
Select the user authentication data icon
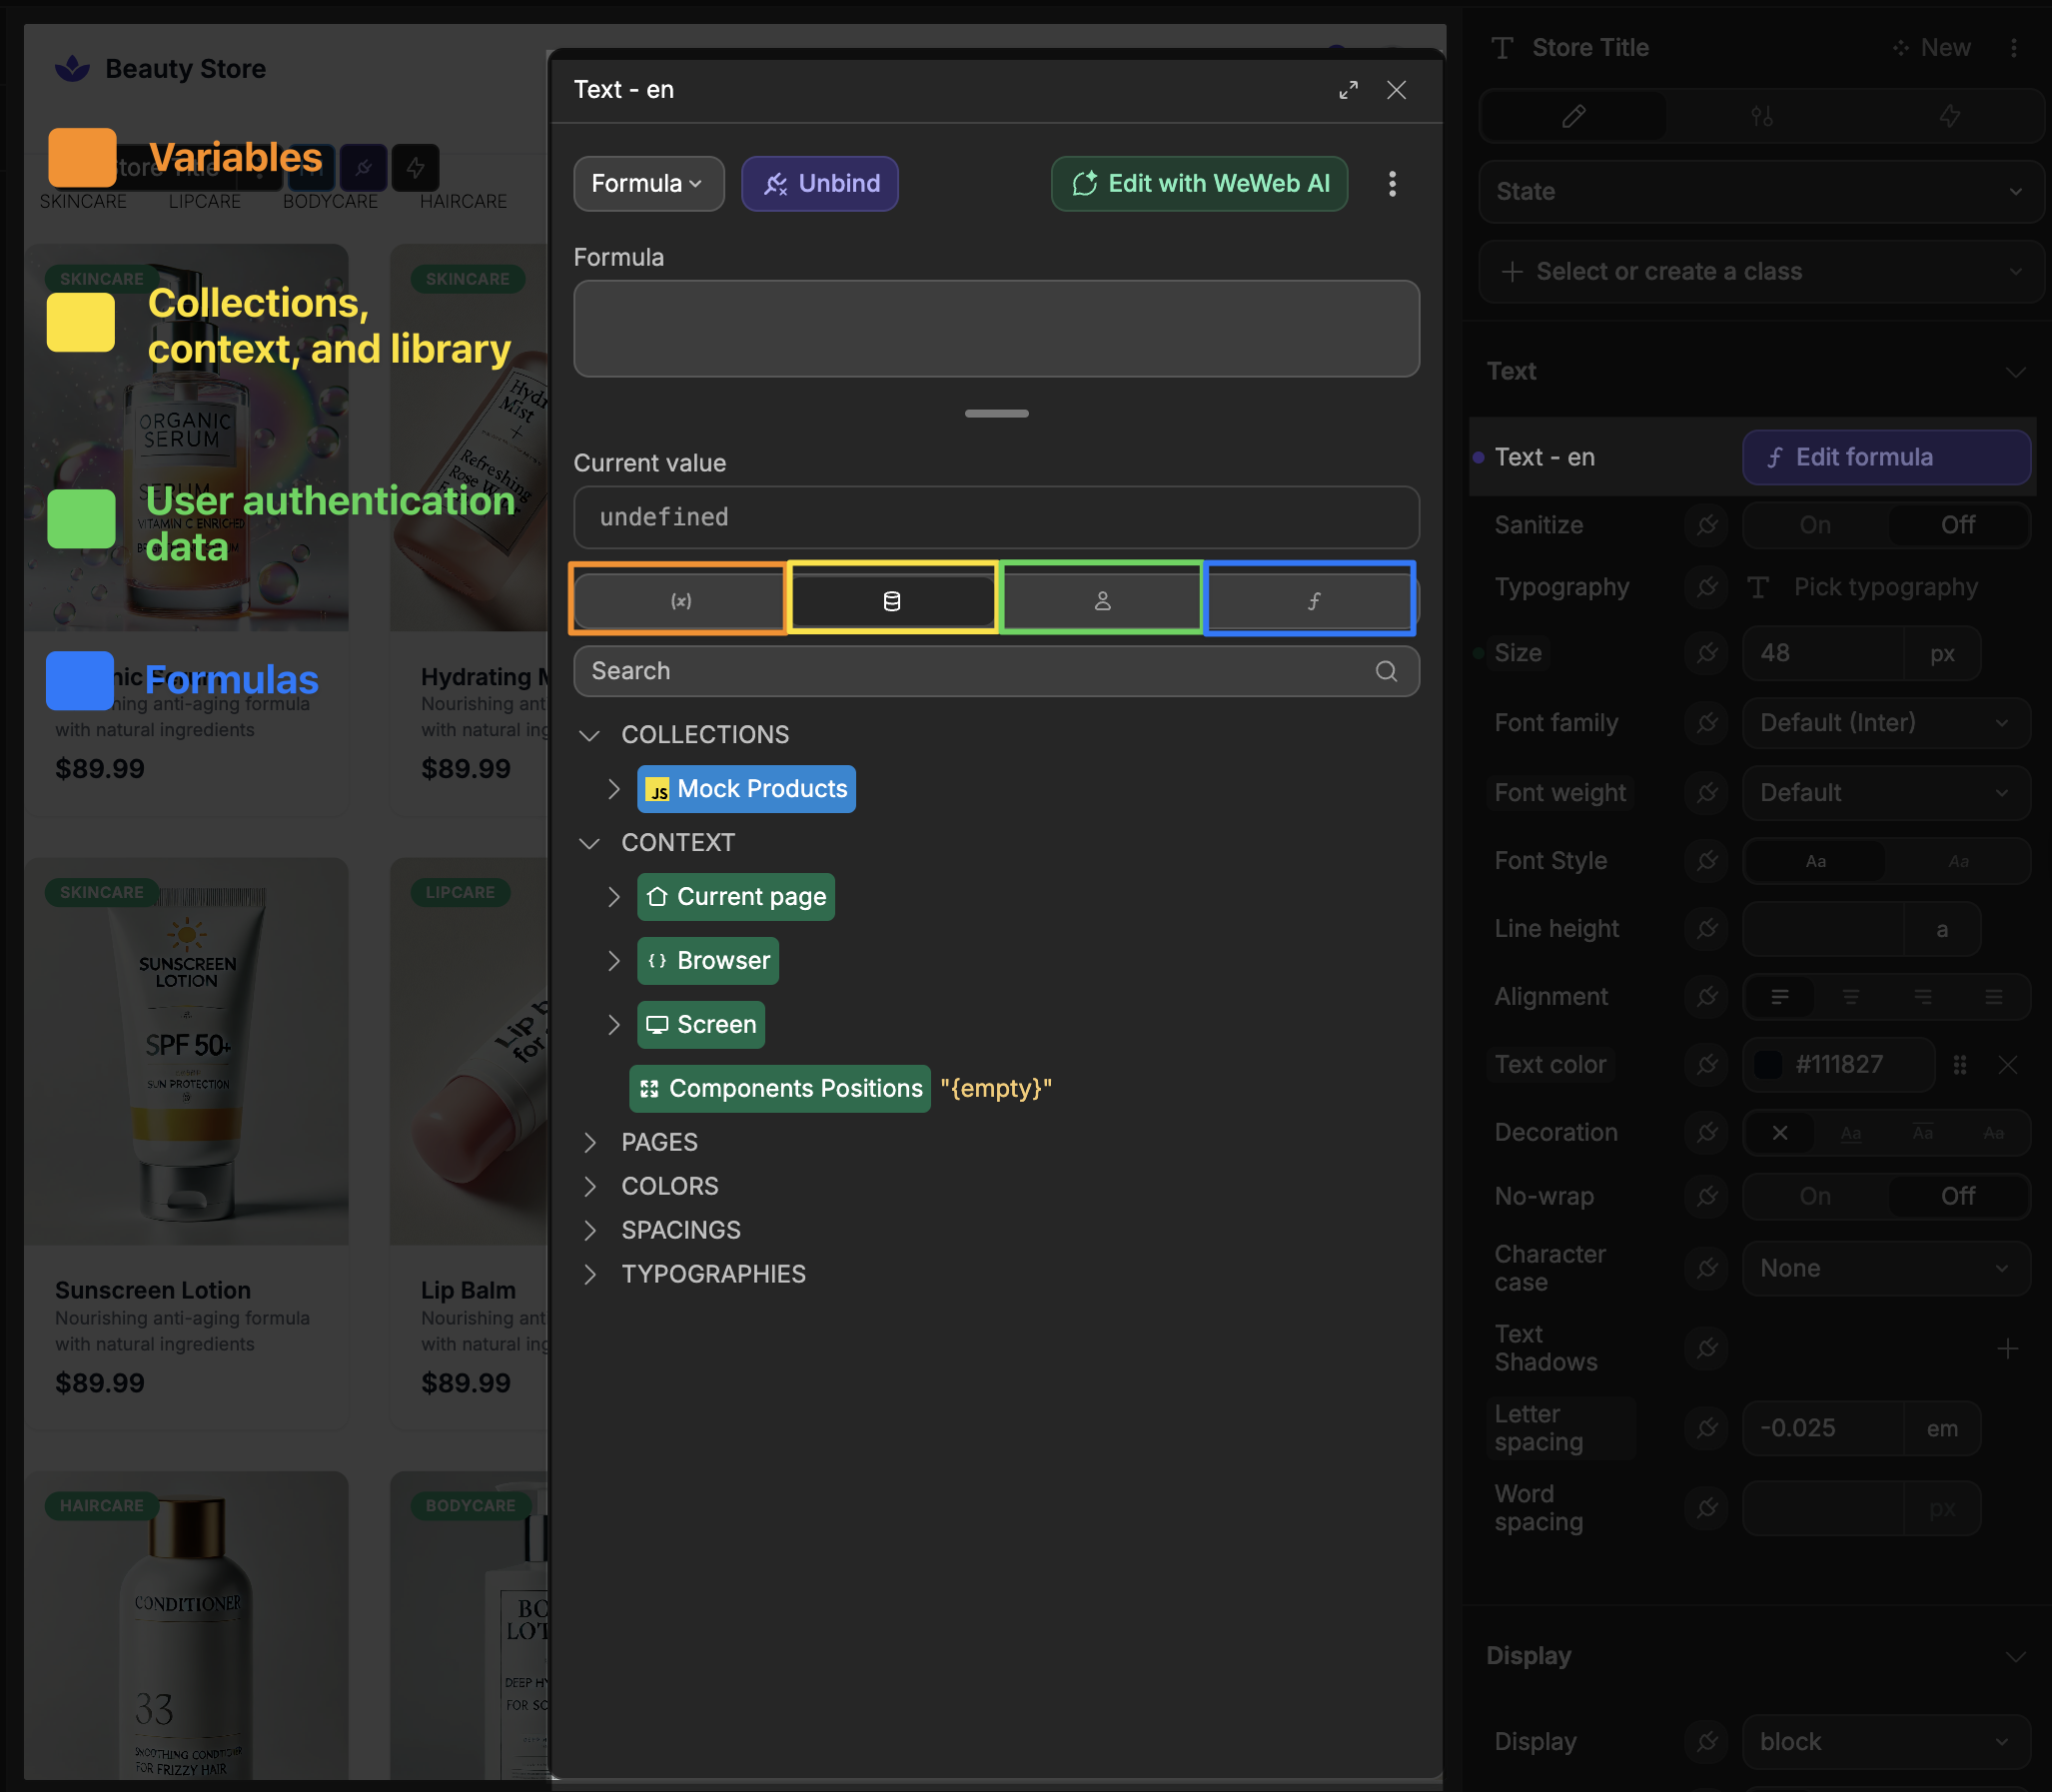(x=1102, y=600)
